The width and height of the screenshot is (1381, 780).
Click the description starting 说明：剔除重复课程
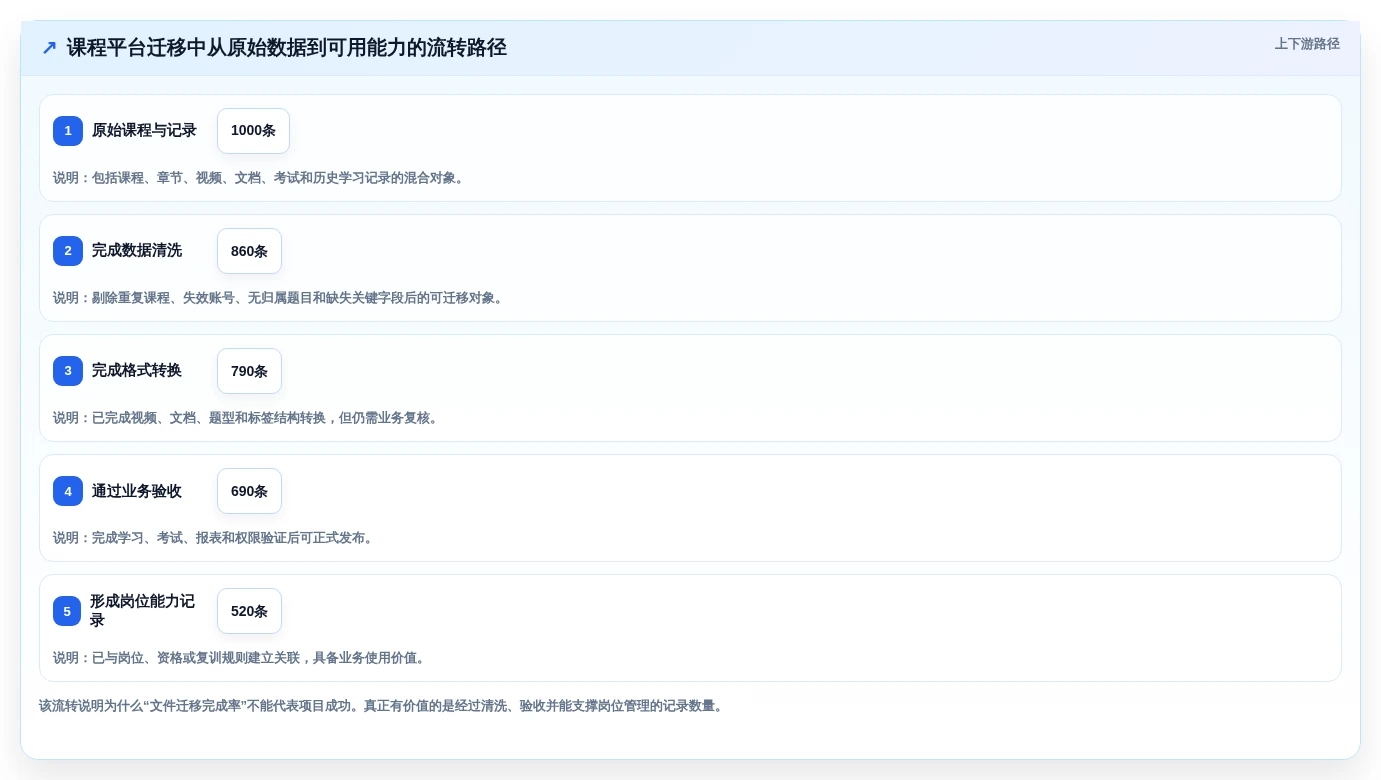pyautogui.click(x=279, y=298)
